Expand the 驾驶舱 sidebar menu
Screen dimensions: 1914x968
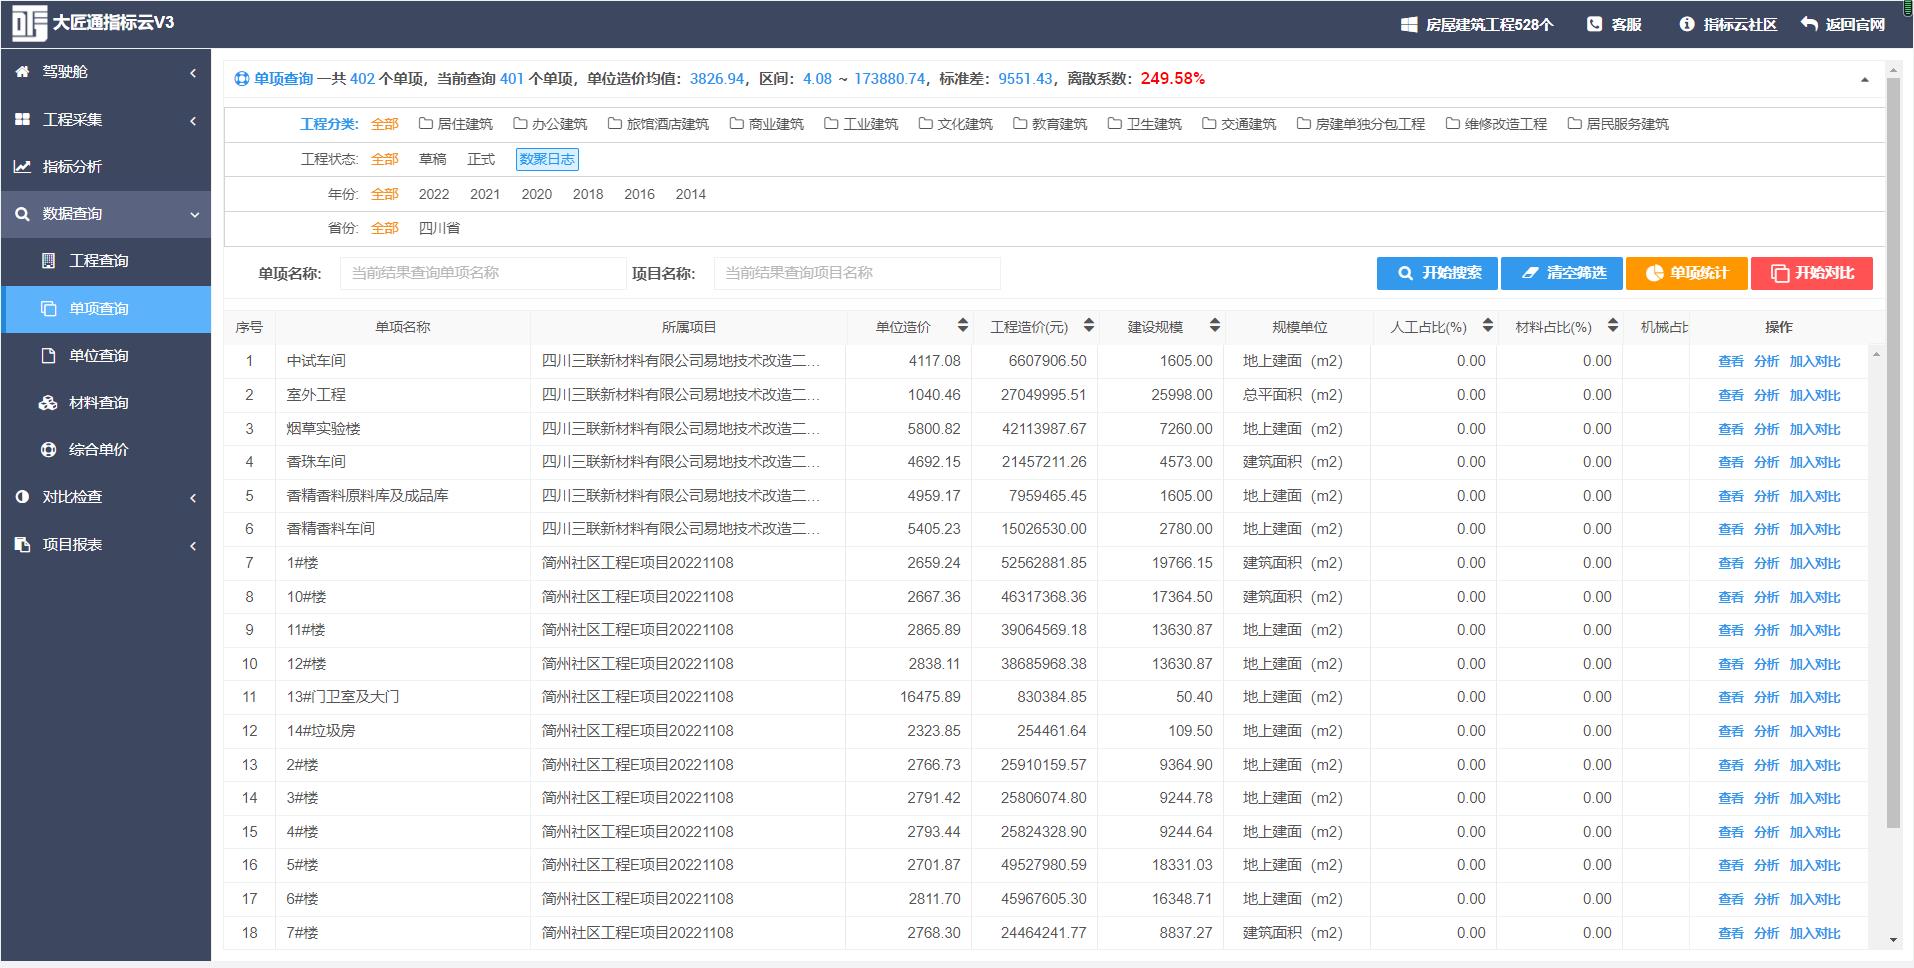[106, 72]
